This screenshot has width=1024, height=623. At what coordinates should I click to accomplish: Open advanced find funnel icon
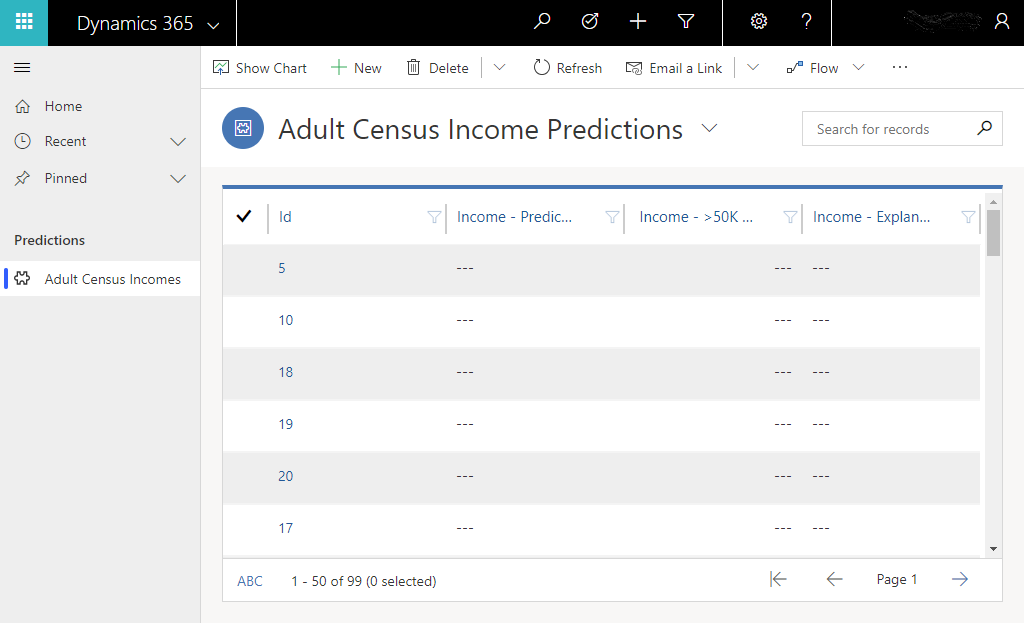click(686, 22)
